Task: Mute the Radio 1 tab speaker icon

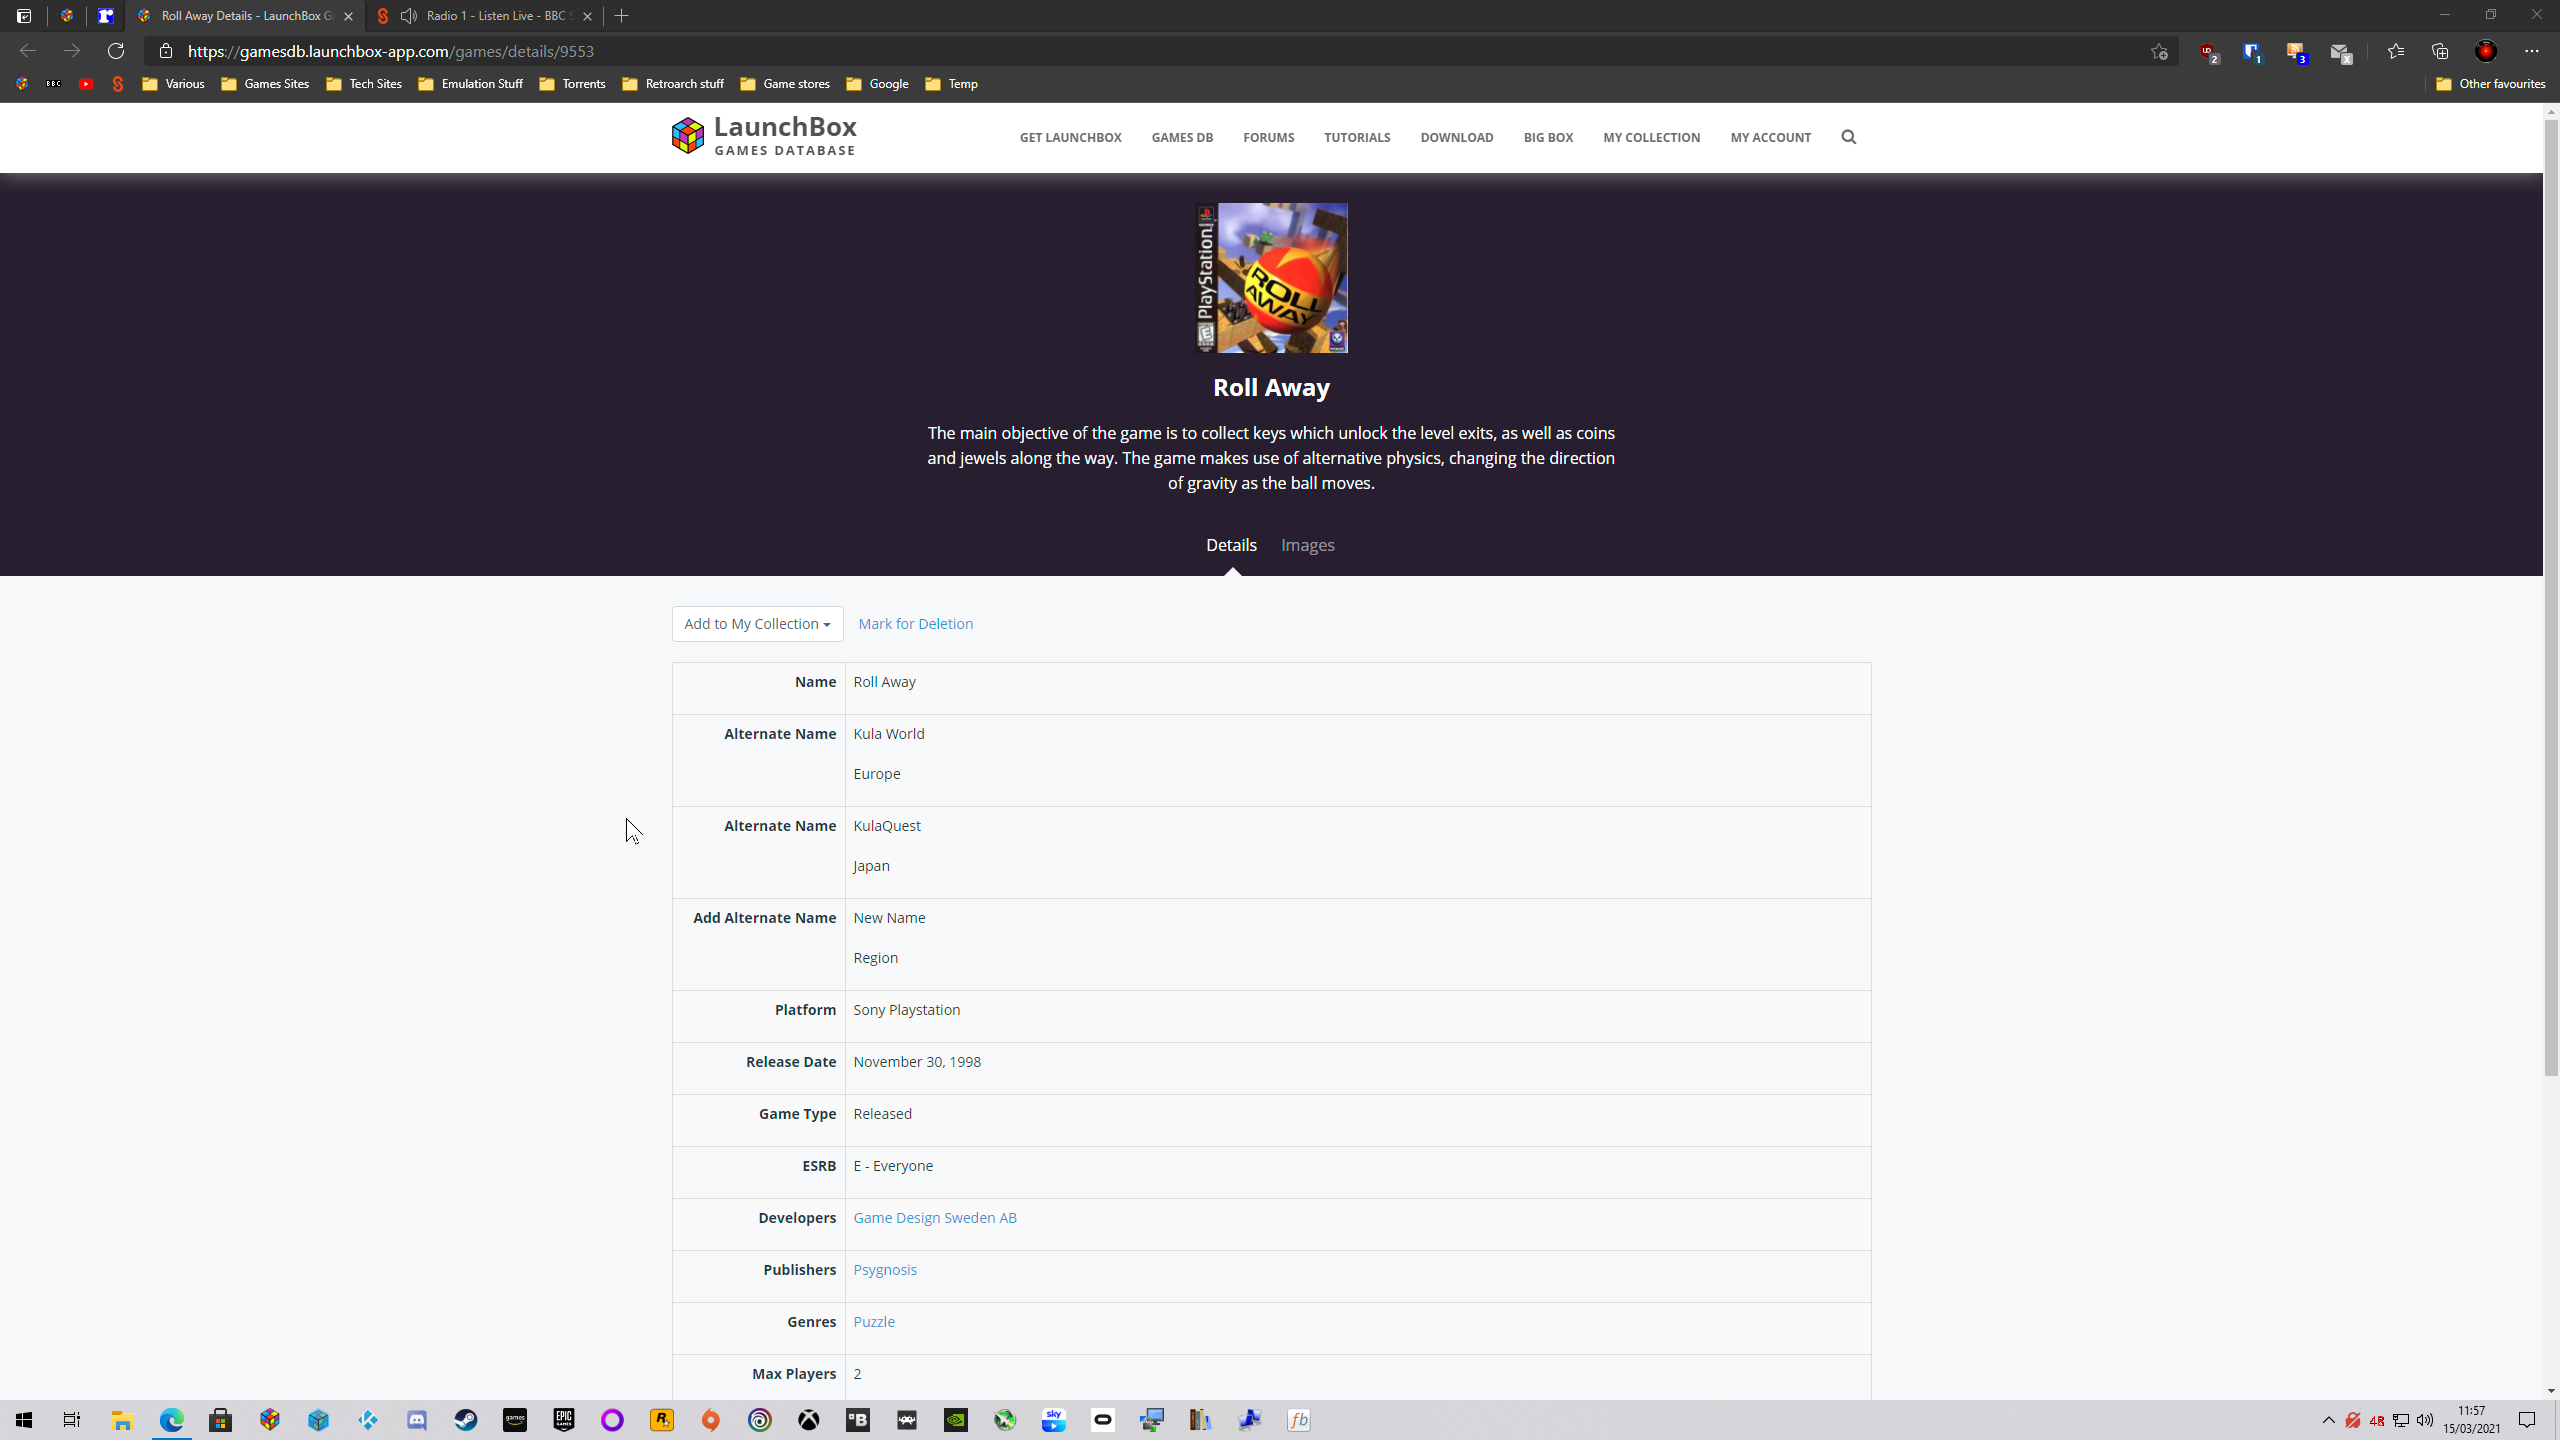Action: tap(409, 16)
